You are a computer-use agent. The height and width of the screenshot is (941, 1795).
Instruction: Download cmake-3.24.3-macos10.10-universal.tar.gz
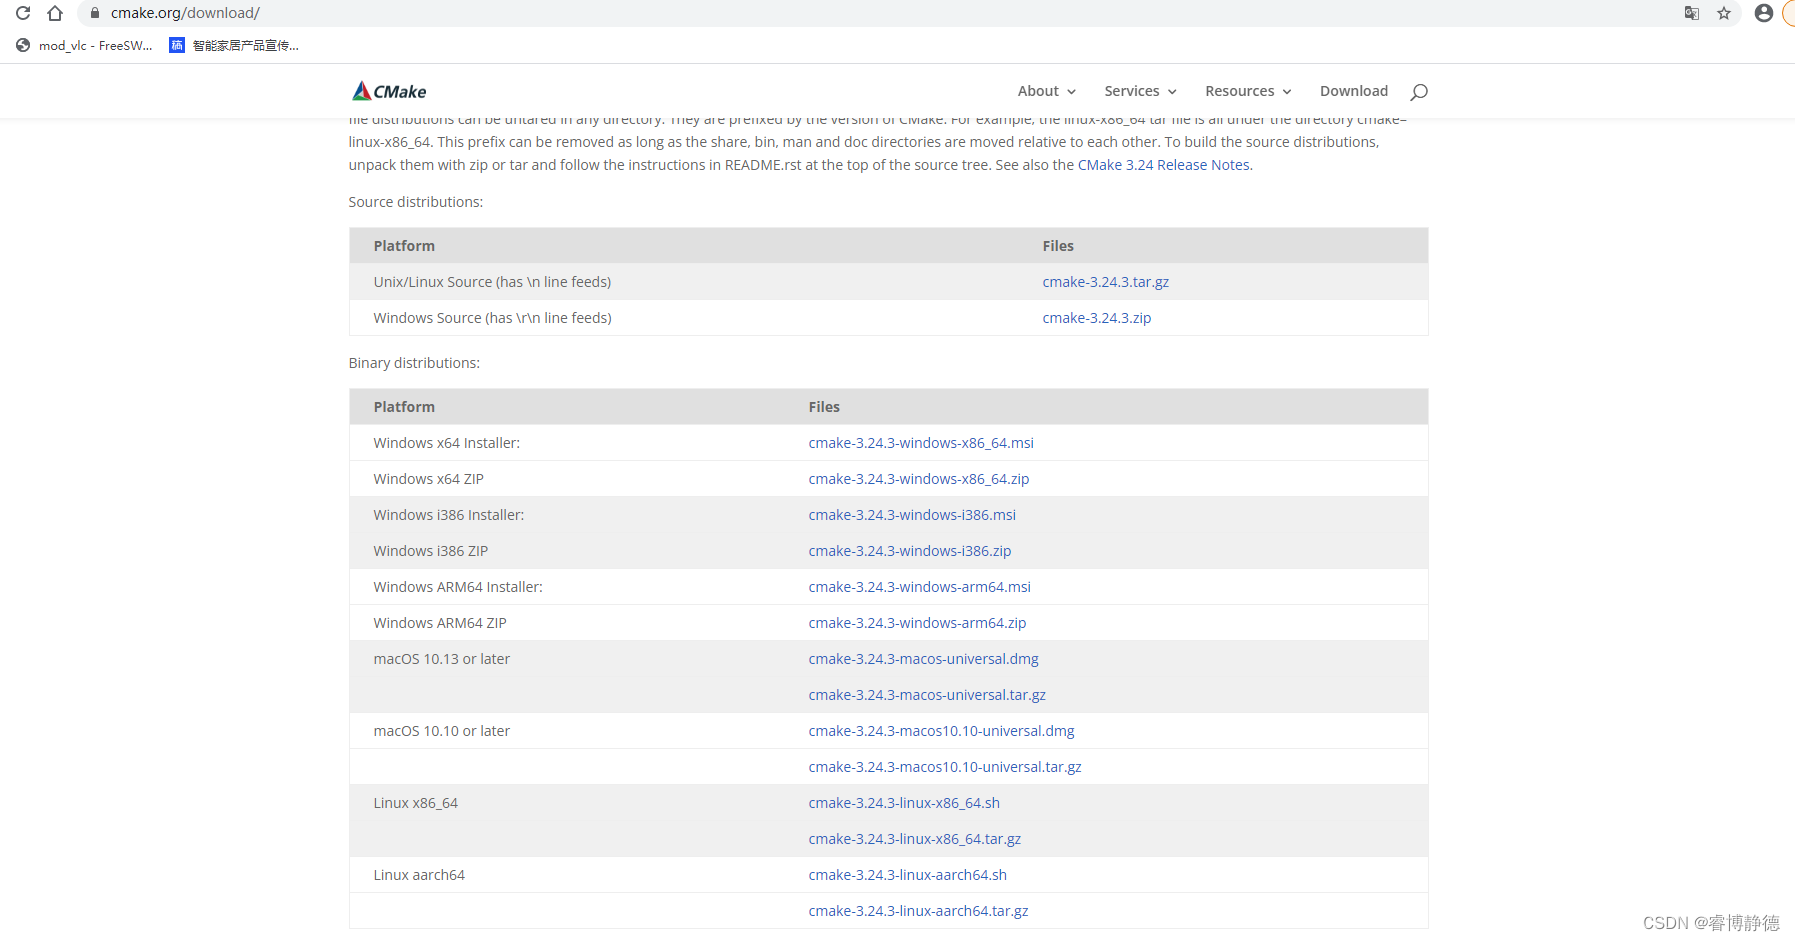tap(945, 767)
